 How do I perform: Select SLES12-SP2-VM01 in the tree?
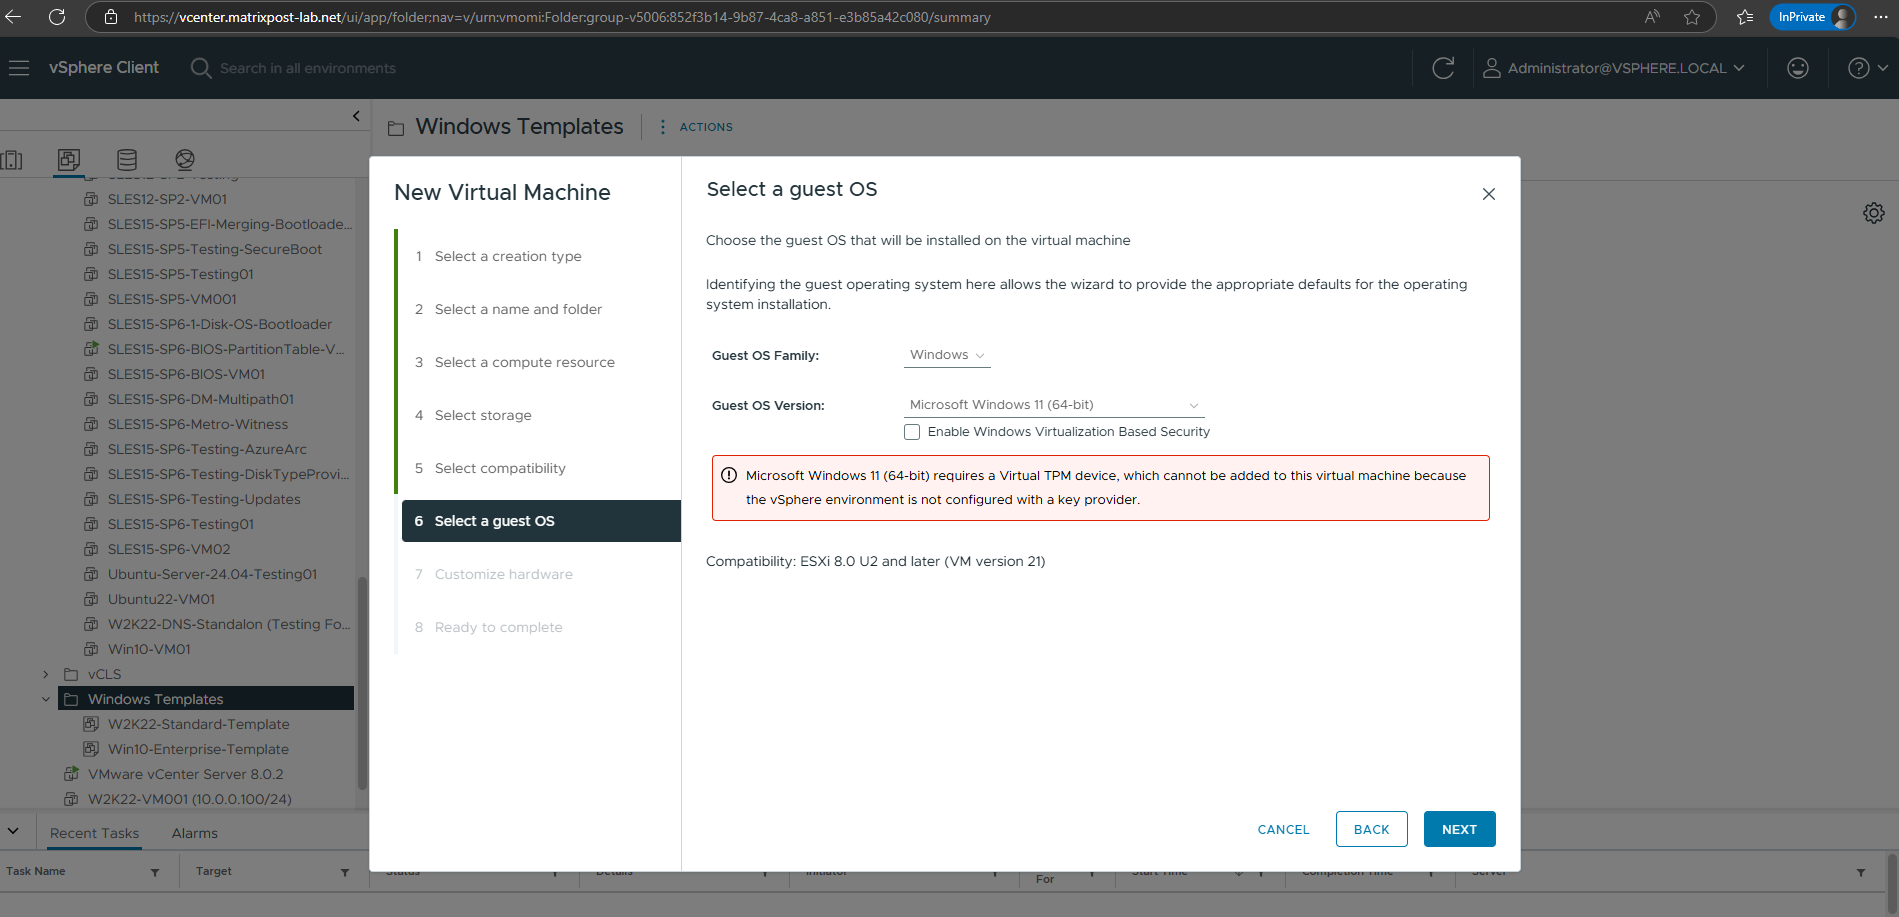(x=167, y=199)
